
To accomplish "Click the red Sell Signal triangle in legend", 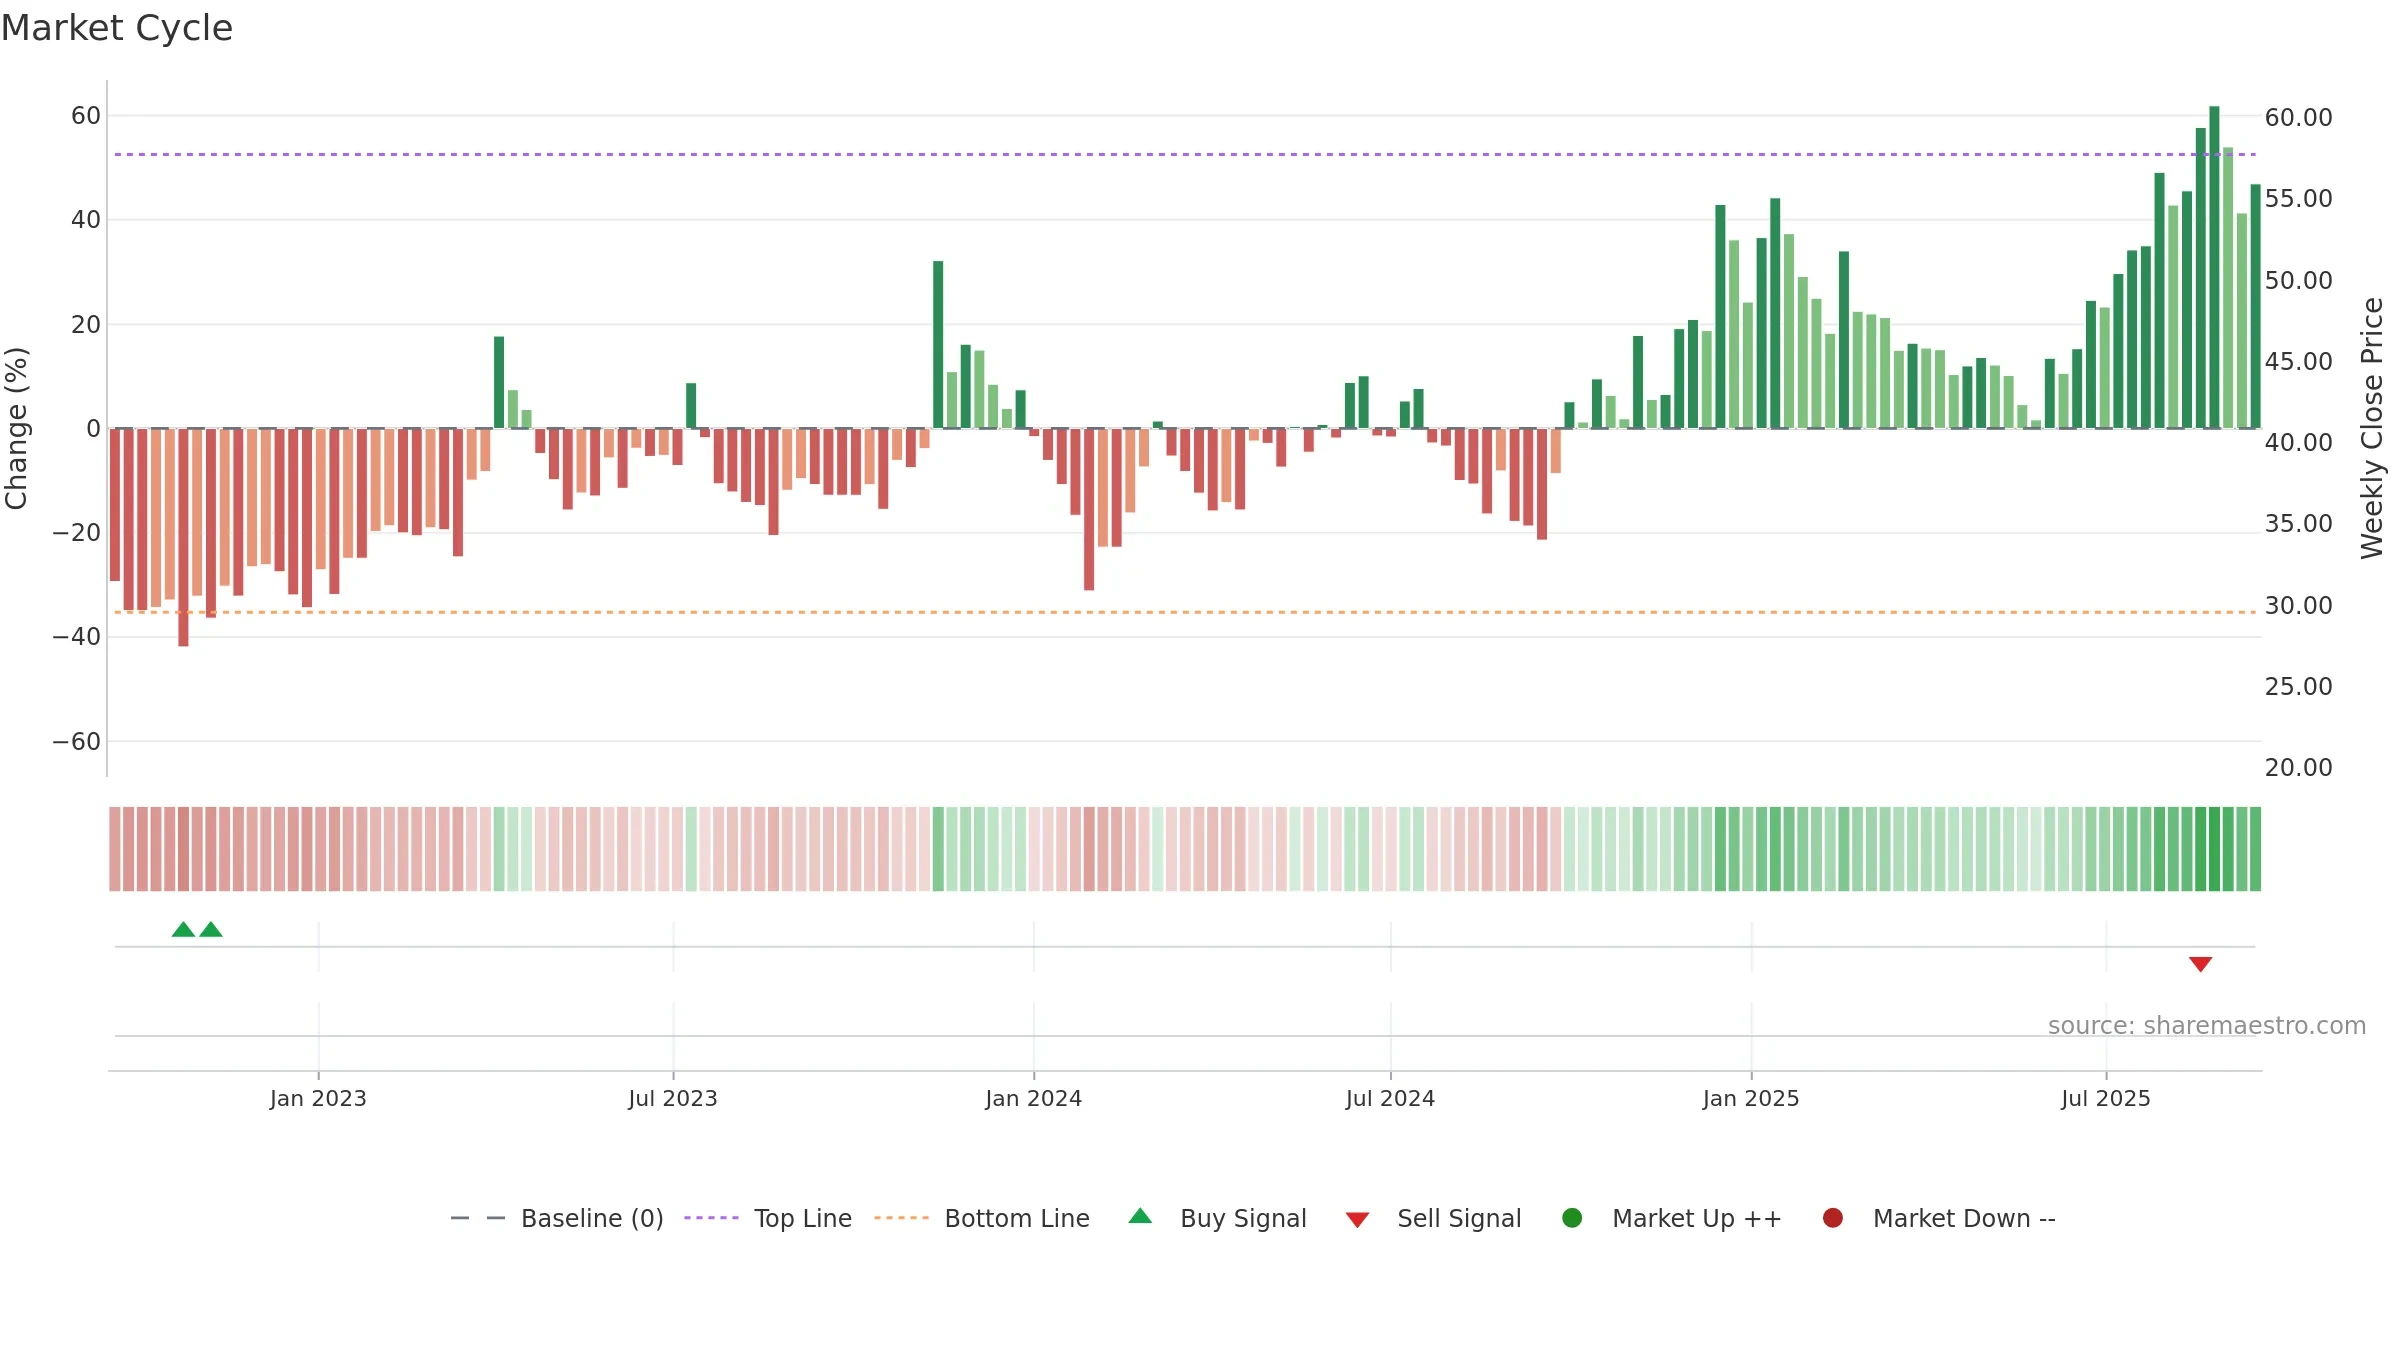I will (x=1357, y=1220).
